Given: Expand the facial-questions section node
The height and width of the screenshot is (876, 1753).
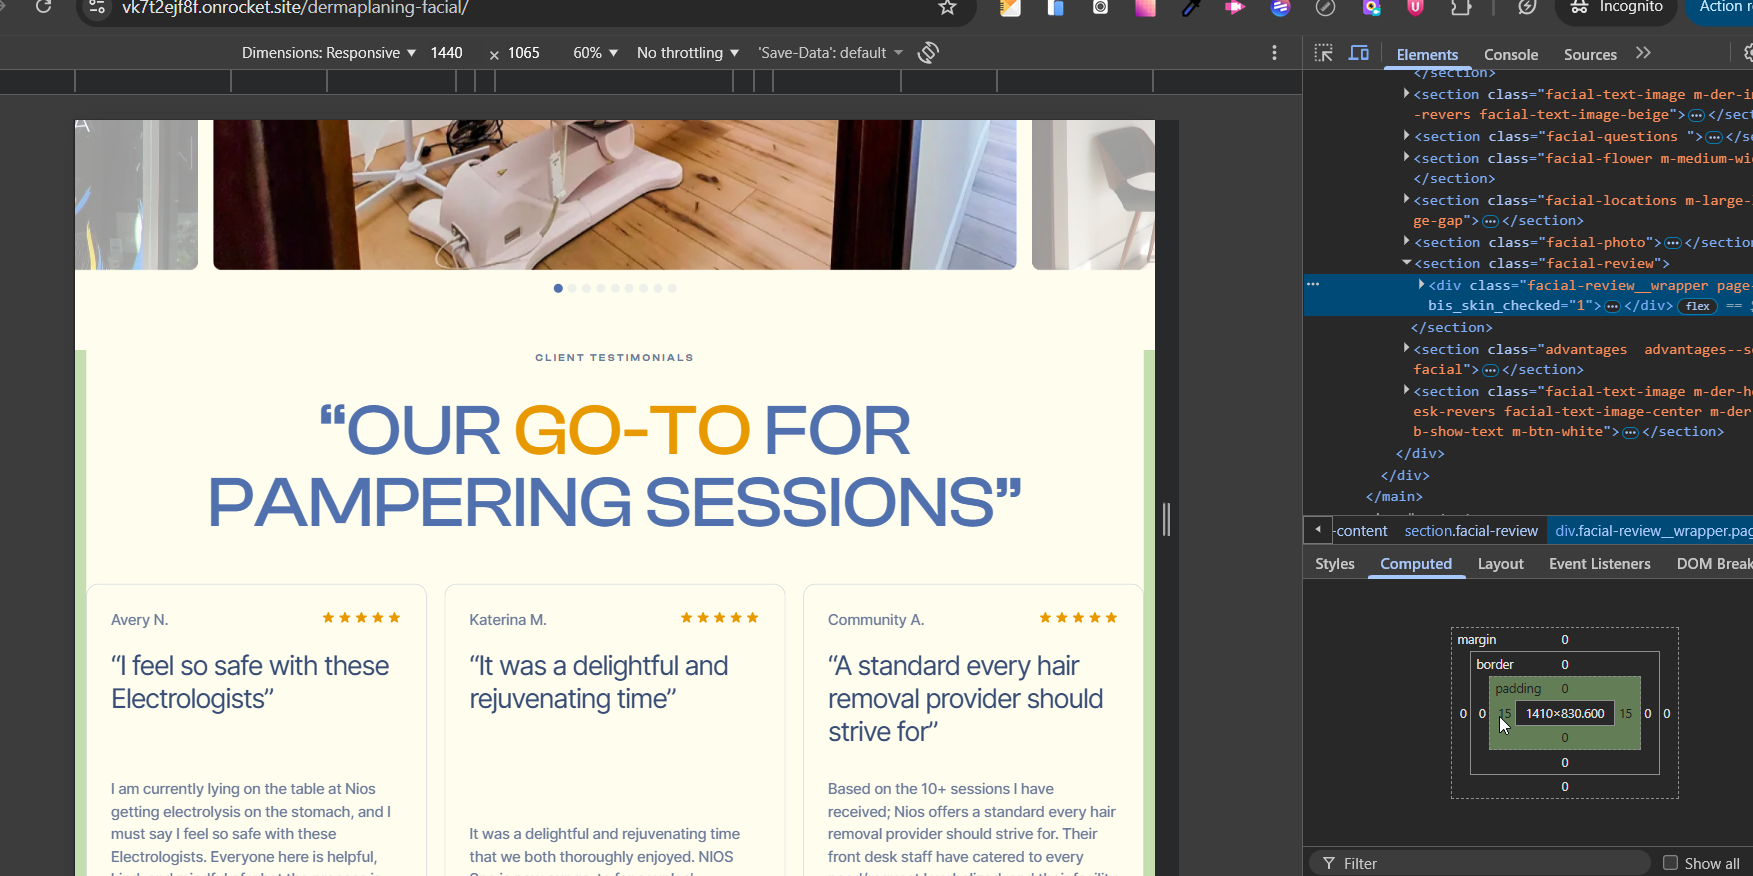Looking at the screenshot, I should [1406, 136].
